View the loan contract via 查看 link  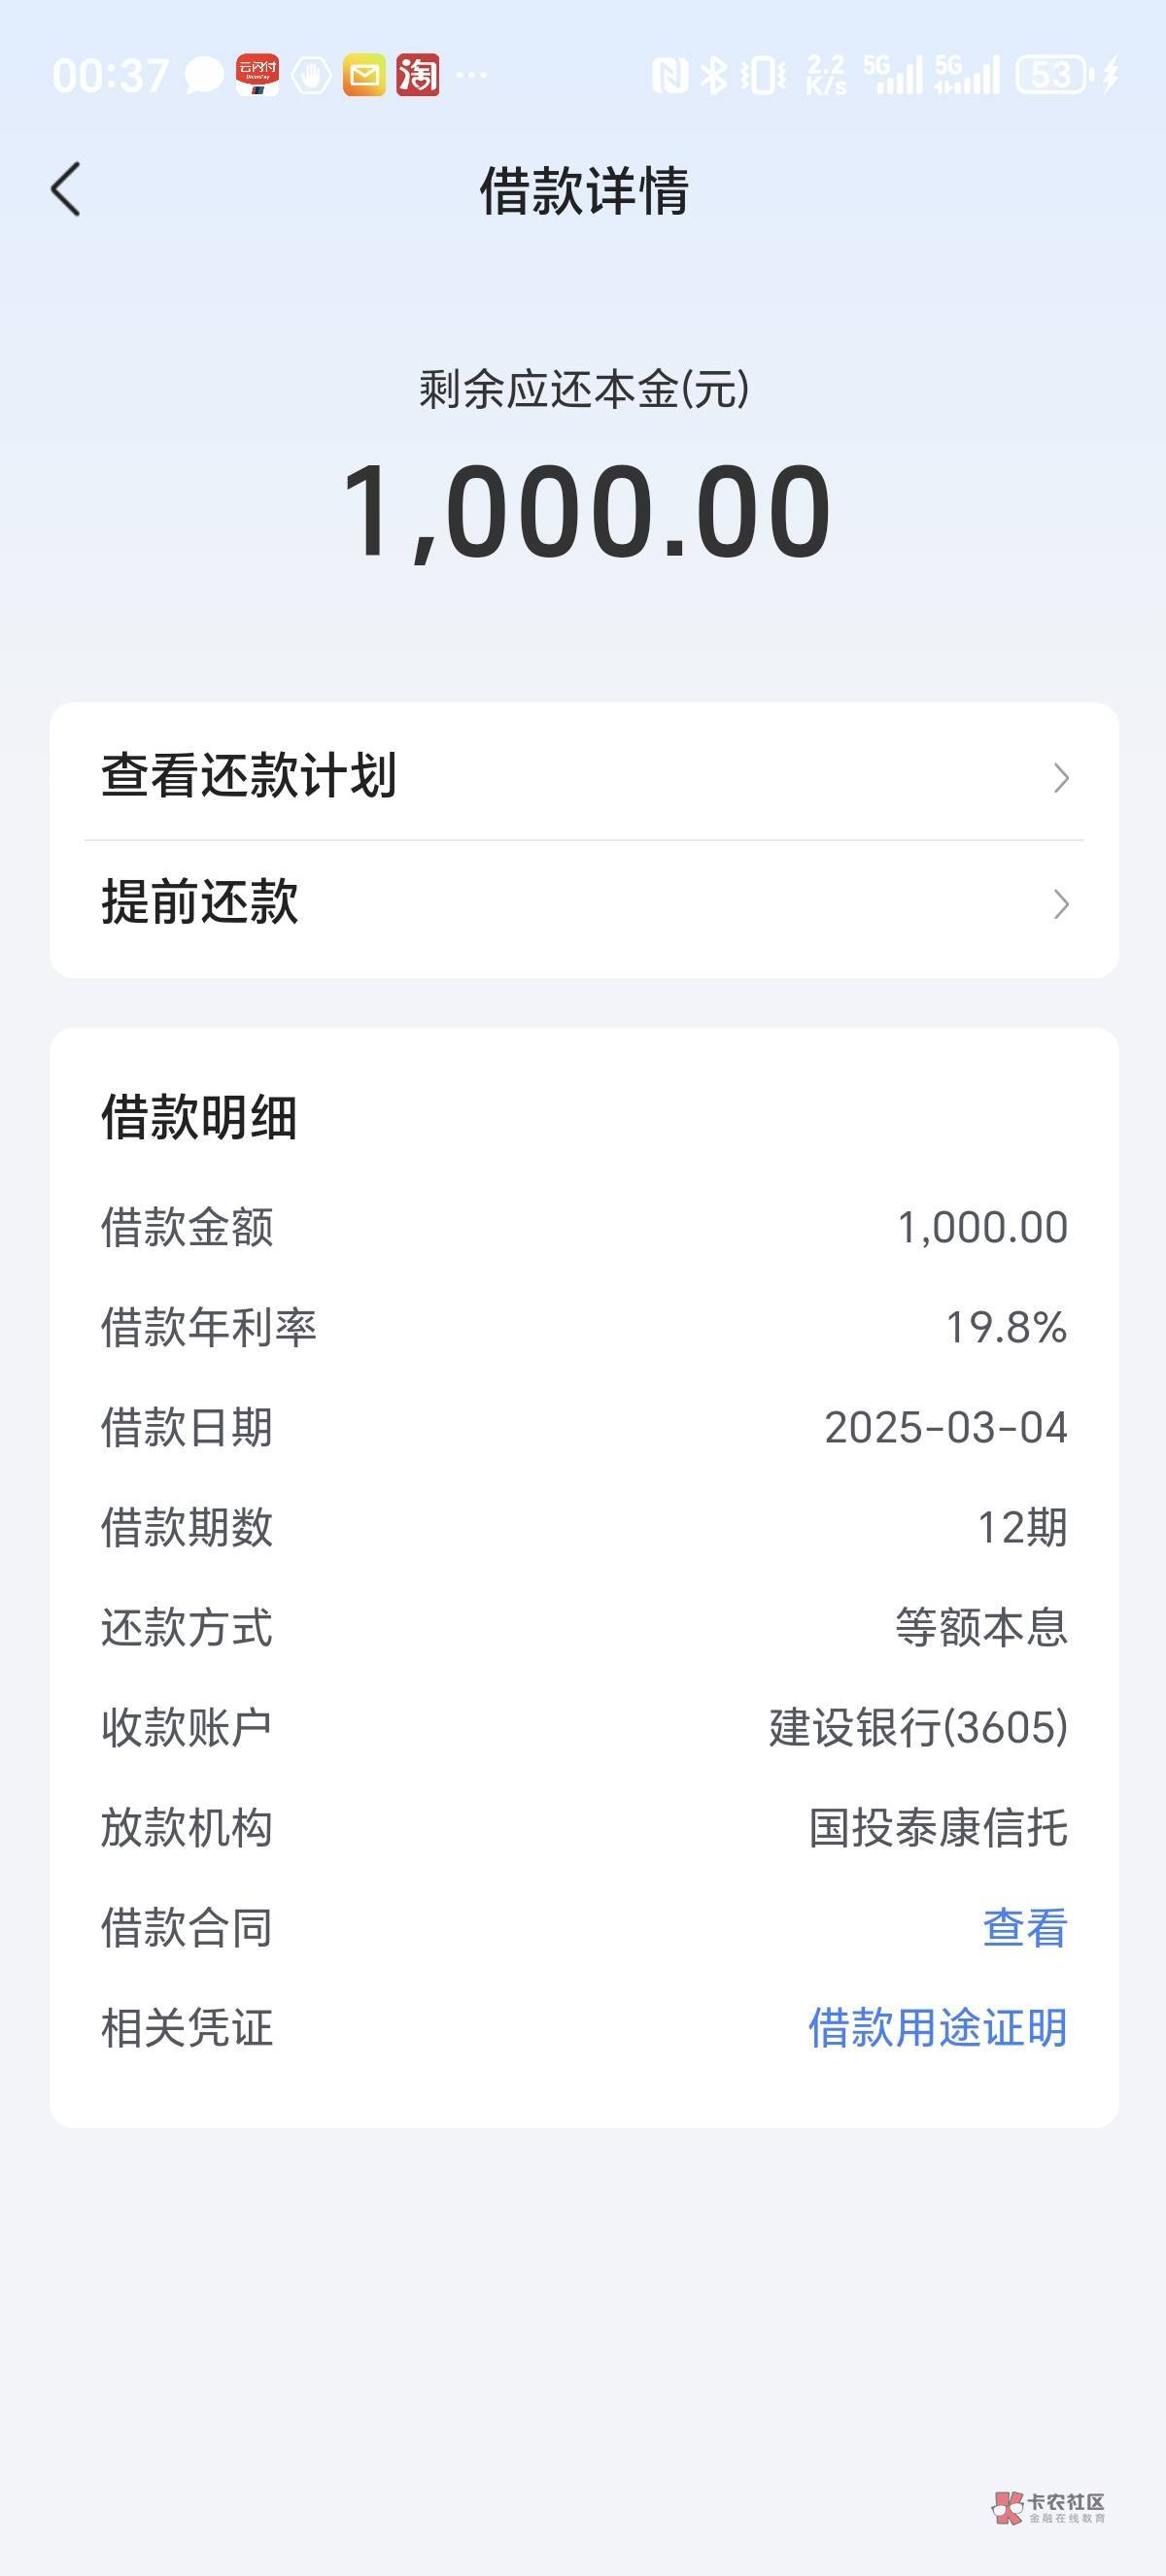pos(1025,1927)
